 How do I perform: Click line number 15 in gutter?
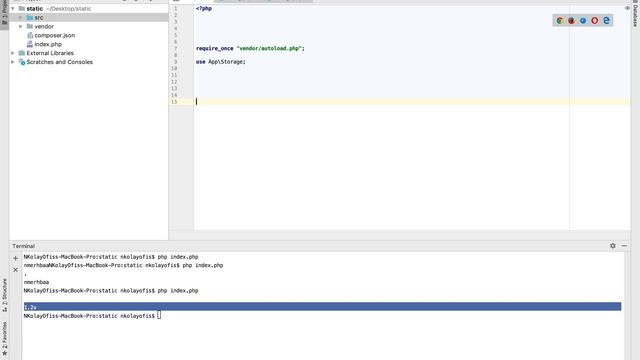coord(174,102)
